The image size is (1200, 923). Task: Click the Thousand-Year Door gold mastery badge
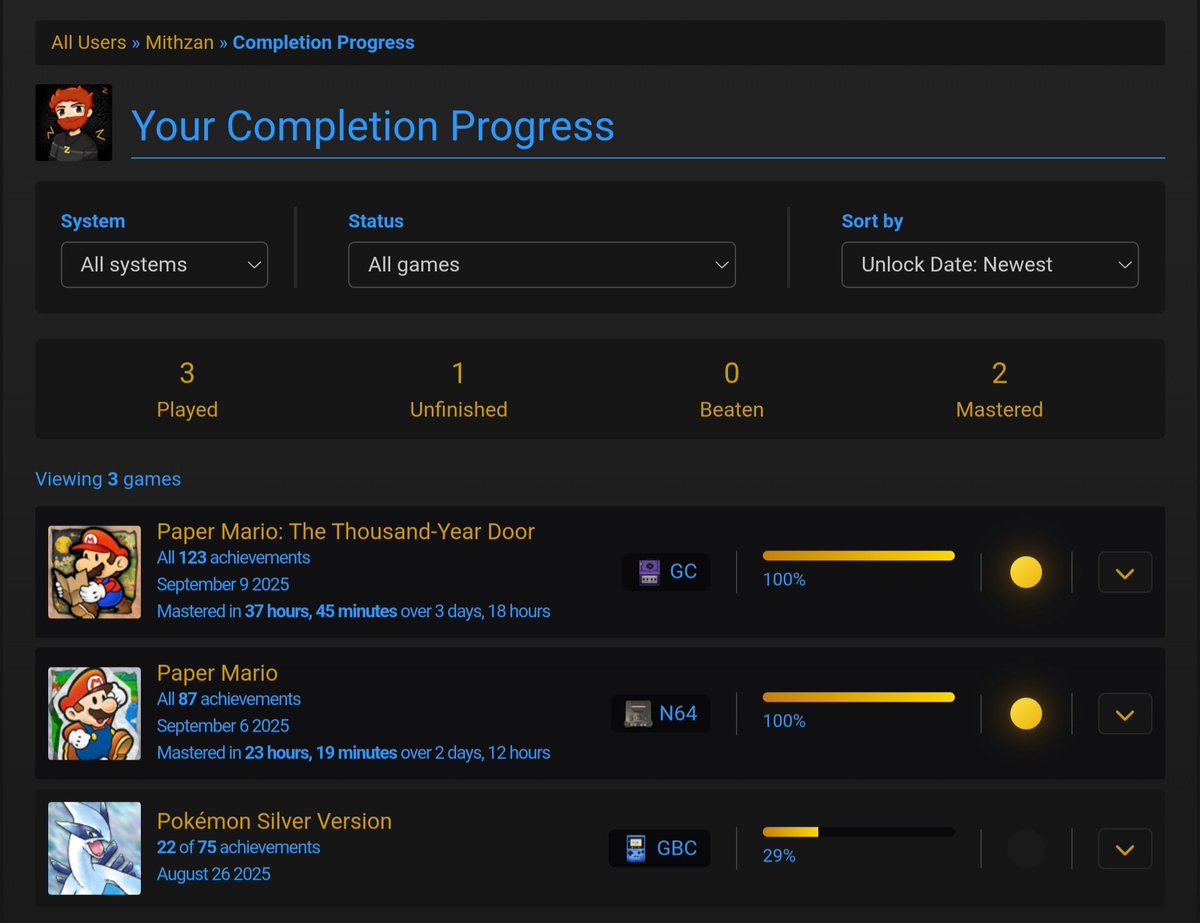[x=1026, y=572]
